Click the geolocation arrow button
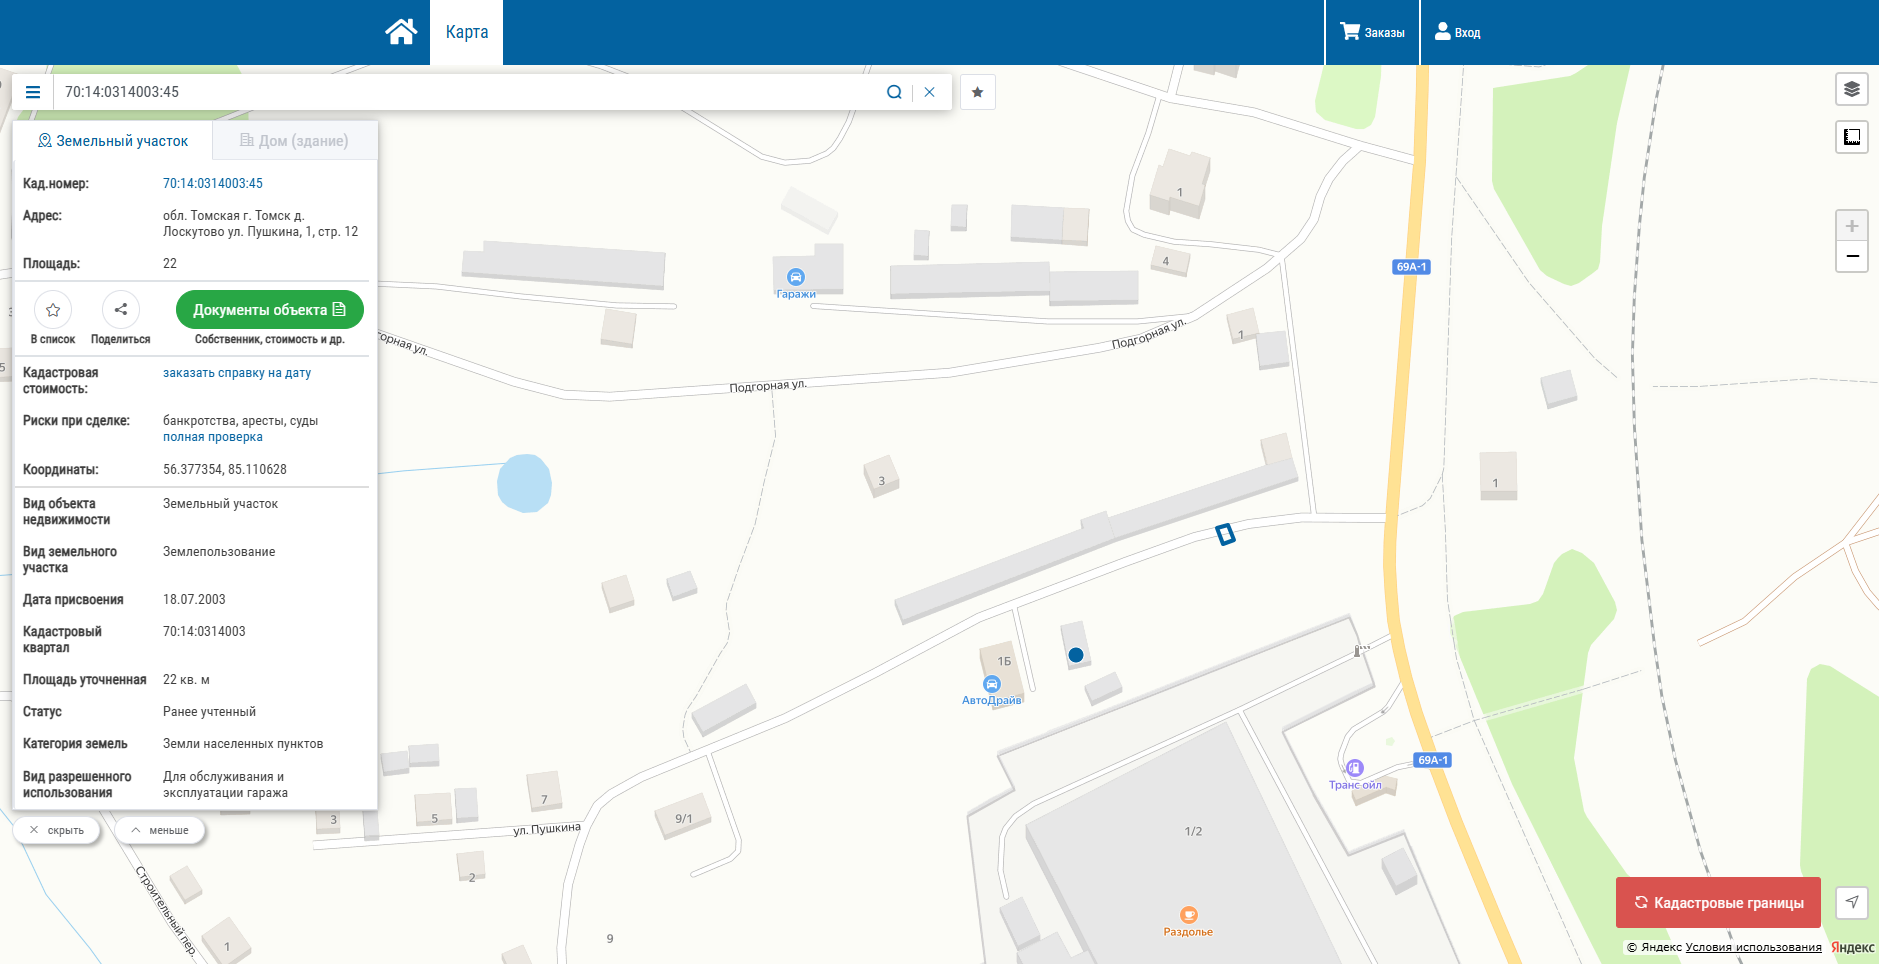The image size is (1879, 964). point(1851,902)
